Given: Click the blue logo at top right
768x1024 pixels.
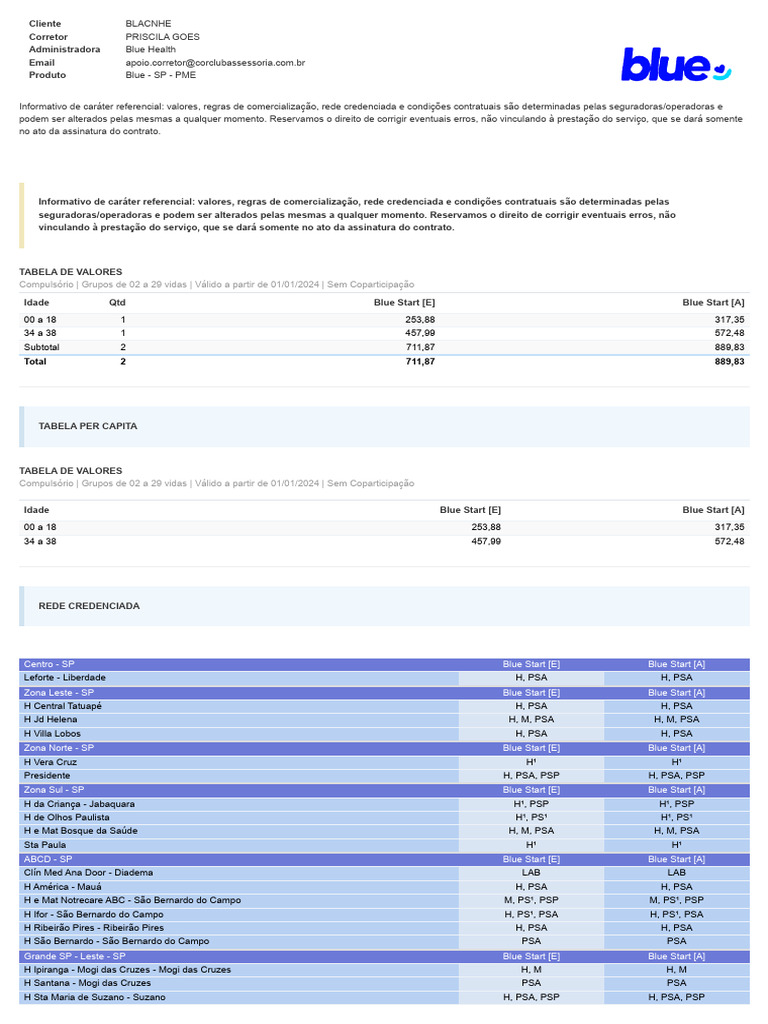Looking at the screenshot, I should click(x=676, y=65).
